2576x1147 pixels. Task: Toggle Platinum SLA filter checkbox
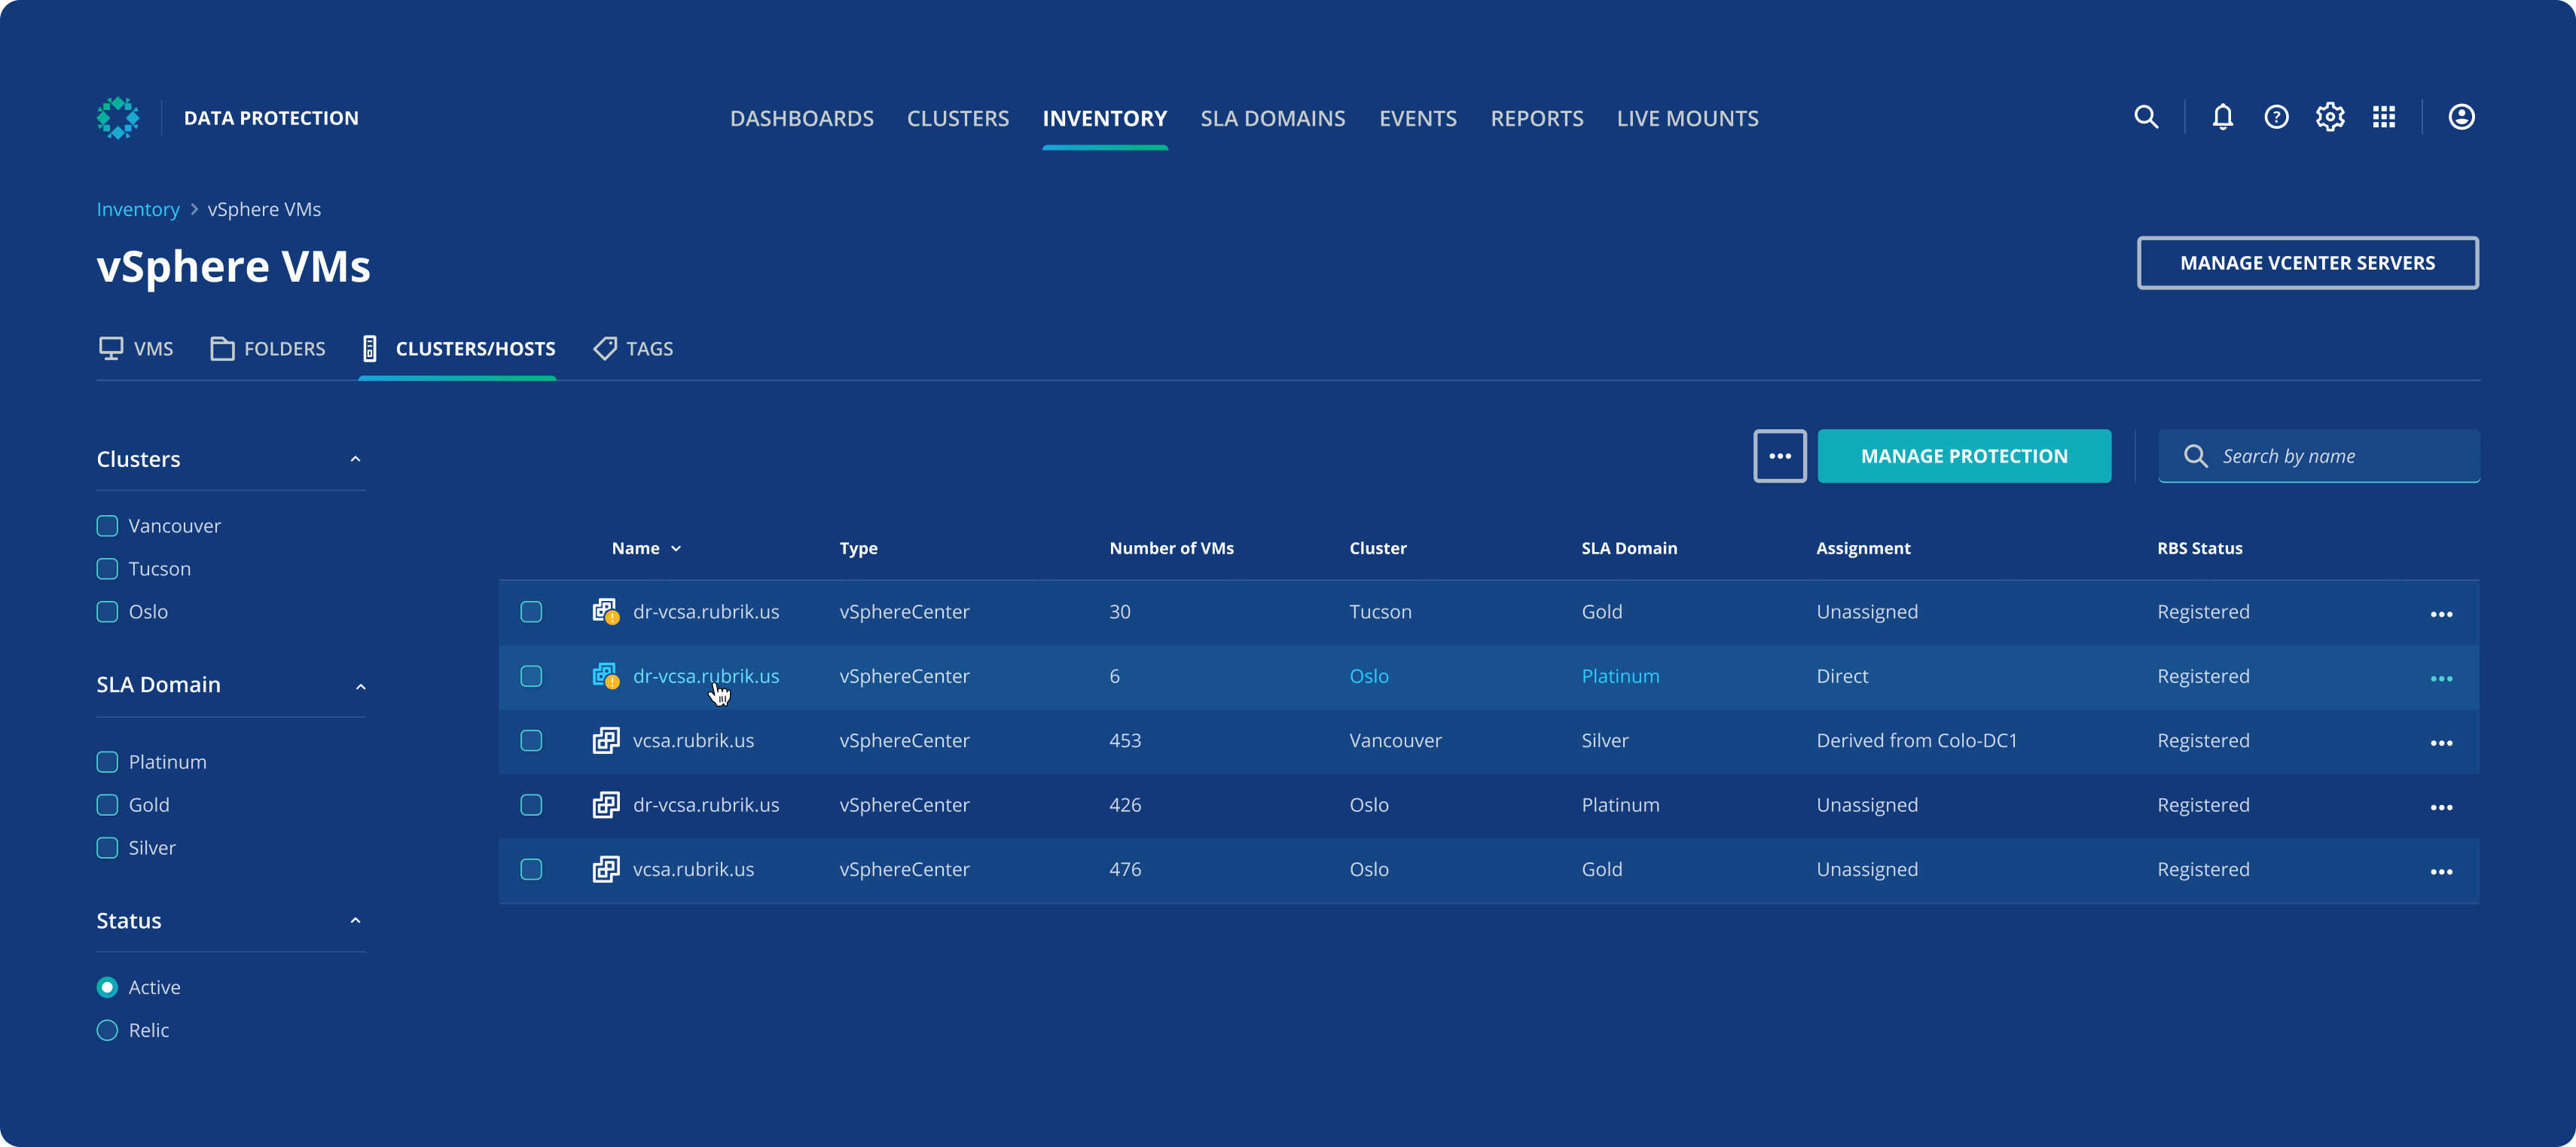click(107, 762)
